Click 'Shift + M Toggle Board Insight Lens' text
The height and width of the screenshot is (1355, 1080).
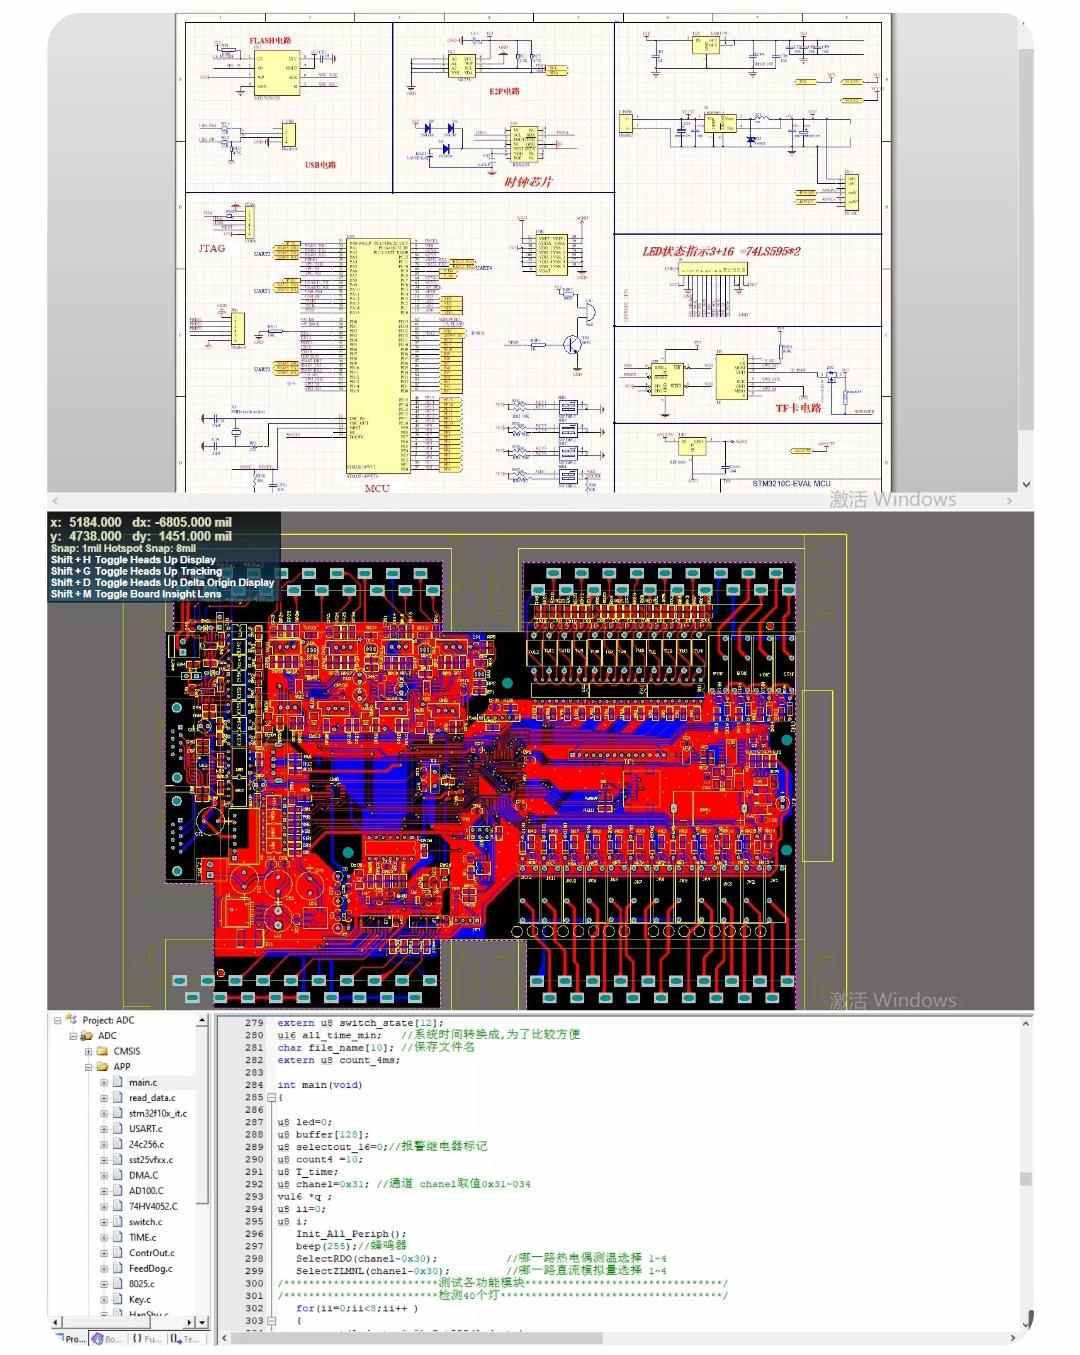coord(136,594)
